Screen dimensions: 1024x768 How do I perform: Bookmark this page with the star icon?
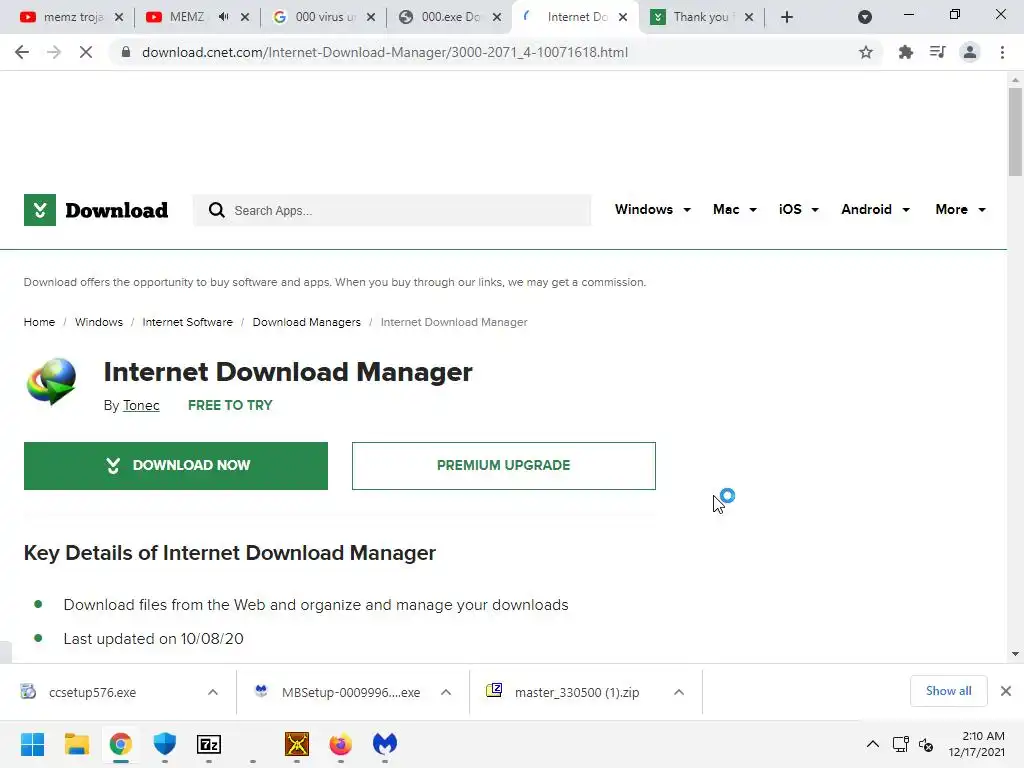pos(866,52)
